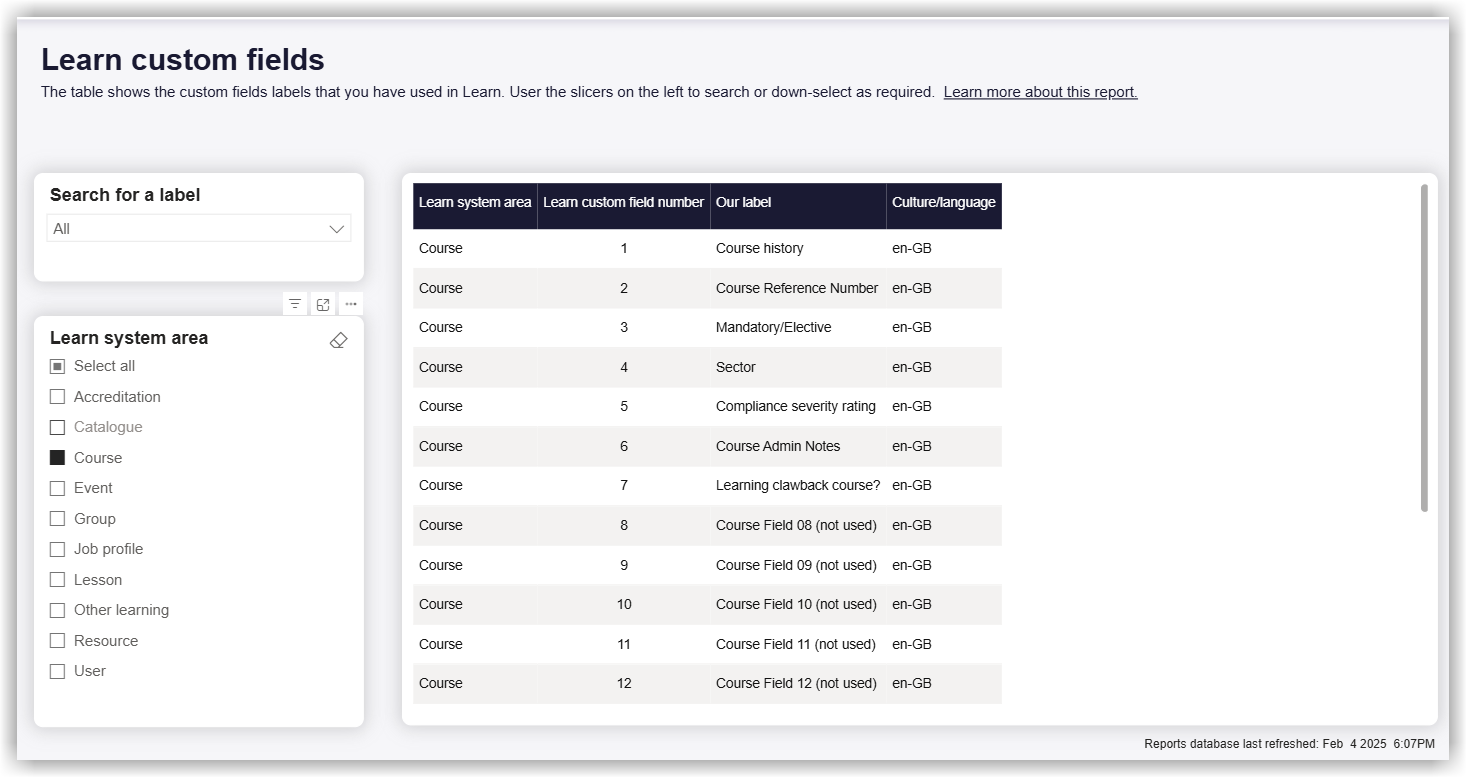
Task: Check the Event checkbox
Action: tap(57, 488)
